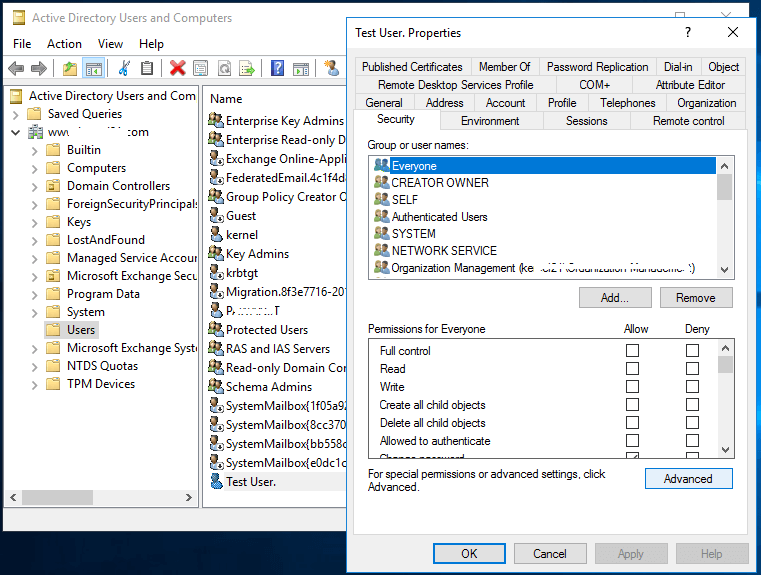Tick Allow for Allowed to authenticate

(x=632, y=441)
